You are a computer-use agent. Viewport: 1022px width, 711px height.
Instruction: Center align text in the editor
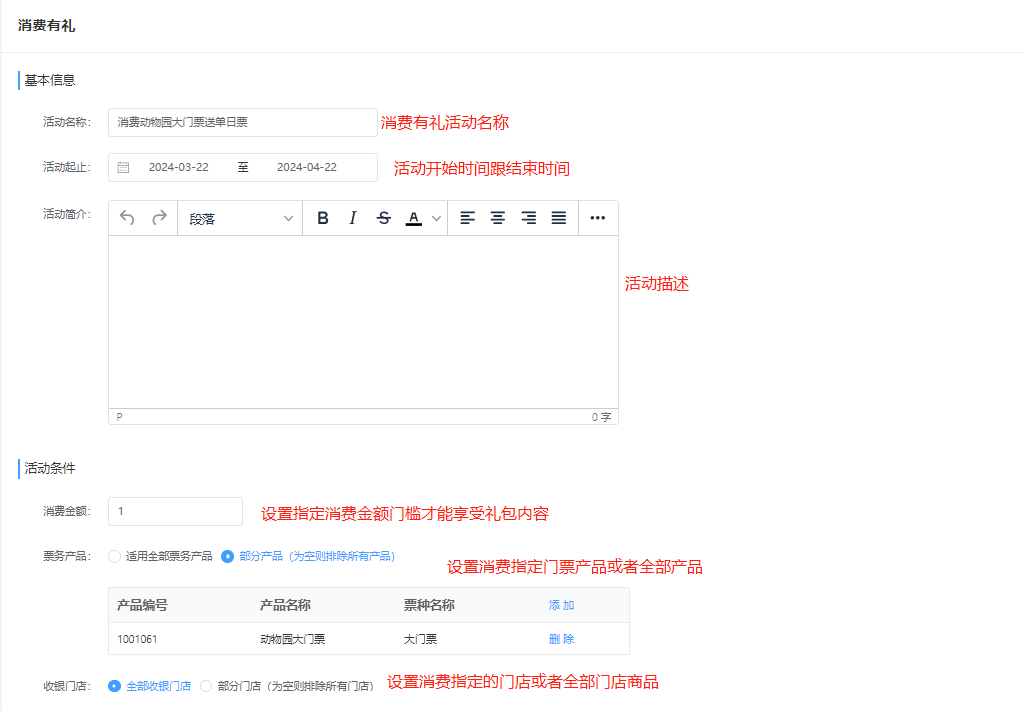[x=497, y=218]
